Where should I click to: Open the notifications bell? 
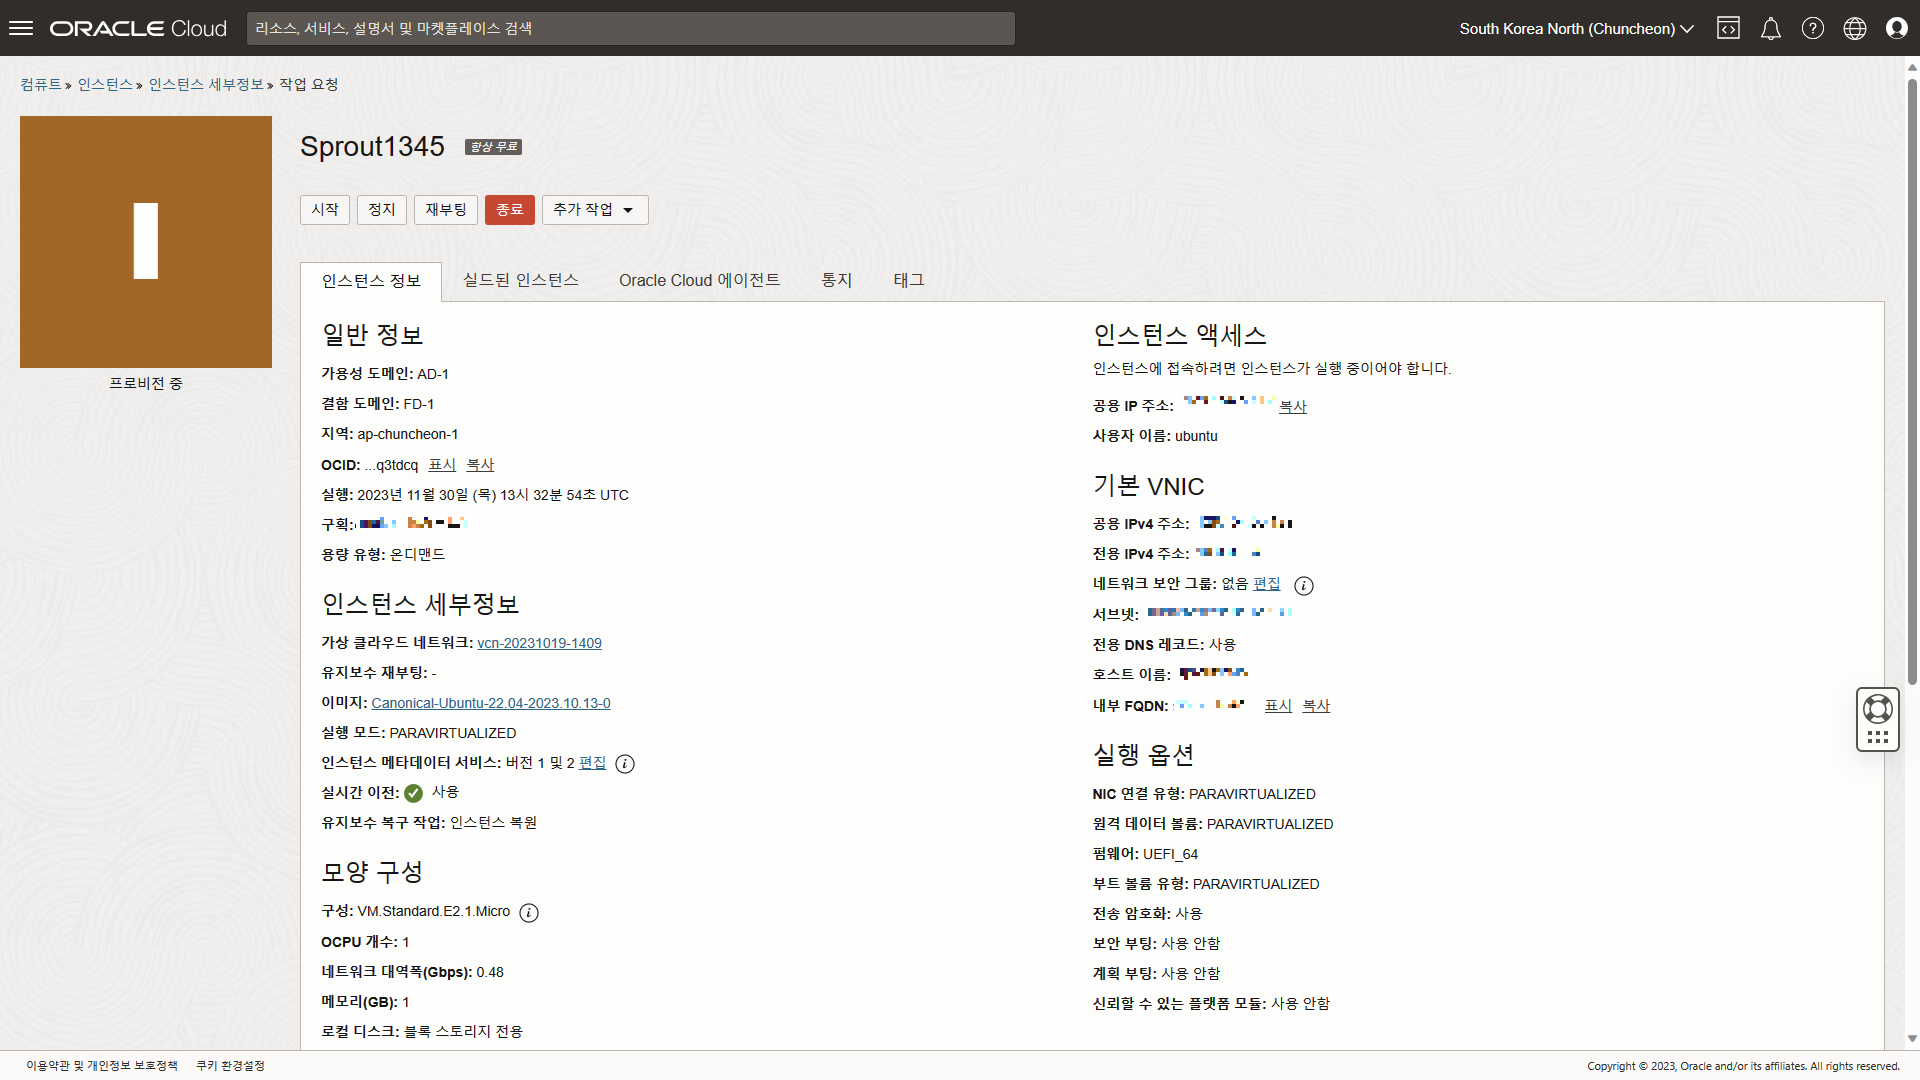pos(1770,28)
